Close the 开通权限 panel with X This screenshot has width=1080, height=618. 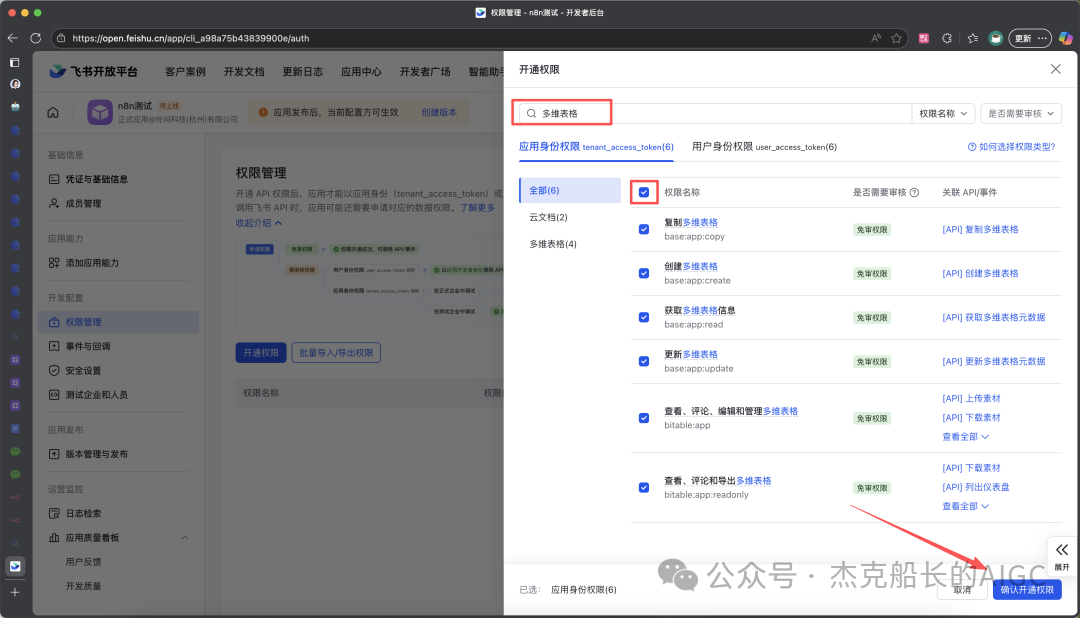click(1055, 69)
